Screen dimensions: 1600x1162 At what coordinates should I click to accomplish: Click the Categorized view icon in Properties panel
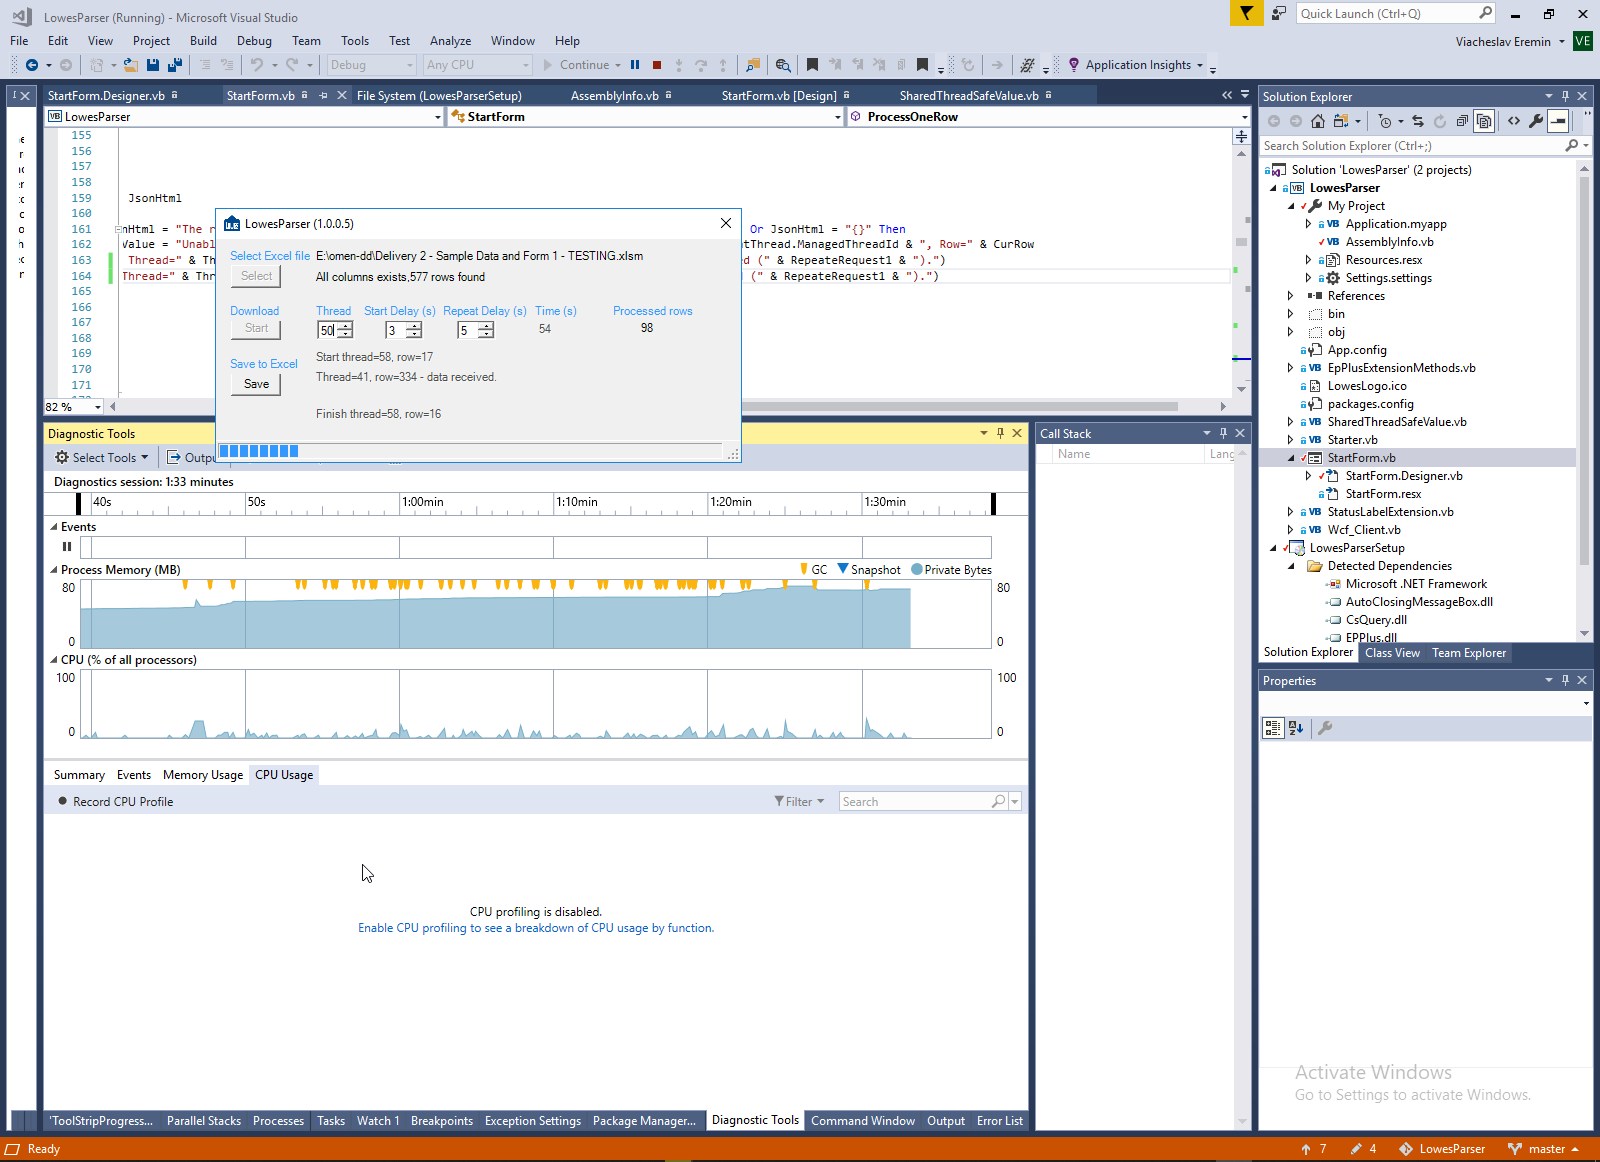point(1273,728)
